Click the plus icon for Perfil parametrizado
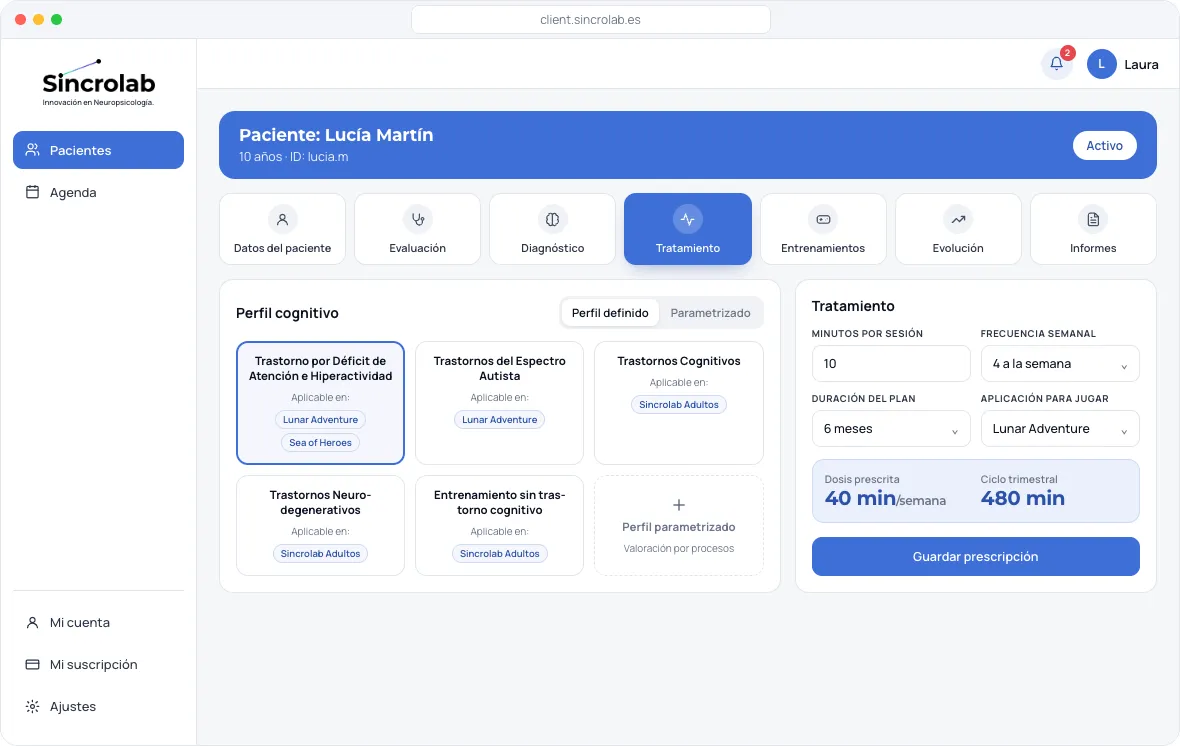1180x746 pixels. (x=679, y=505)
